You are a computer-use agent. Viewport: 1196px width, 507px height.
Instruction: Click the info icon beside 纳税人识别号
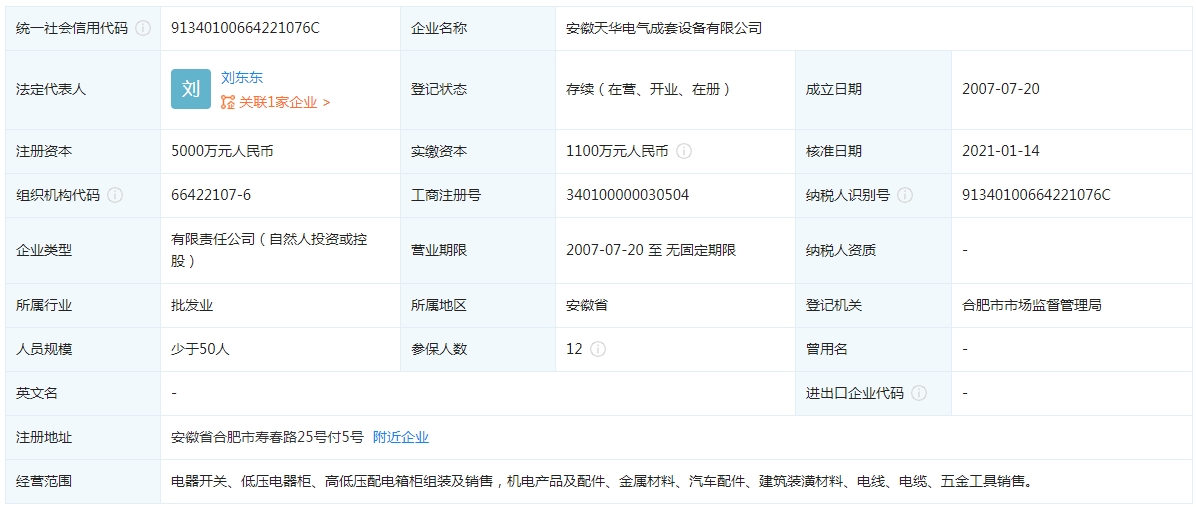tap(905, 195)
